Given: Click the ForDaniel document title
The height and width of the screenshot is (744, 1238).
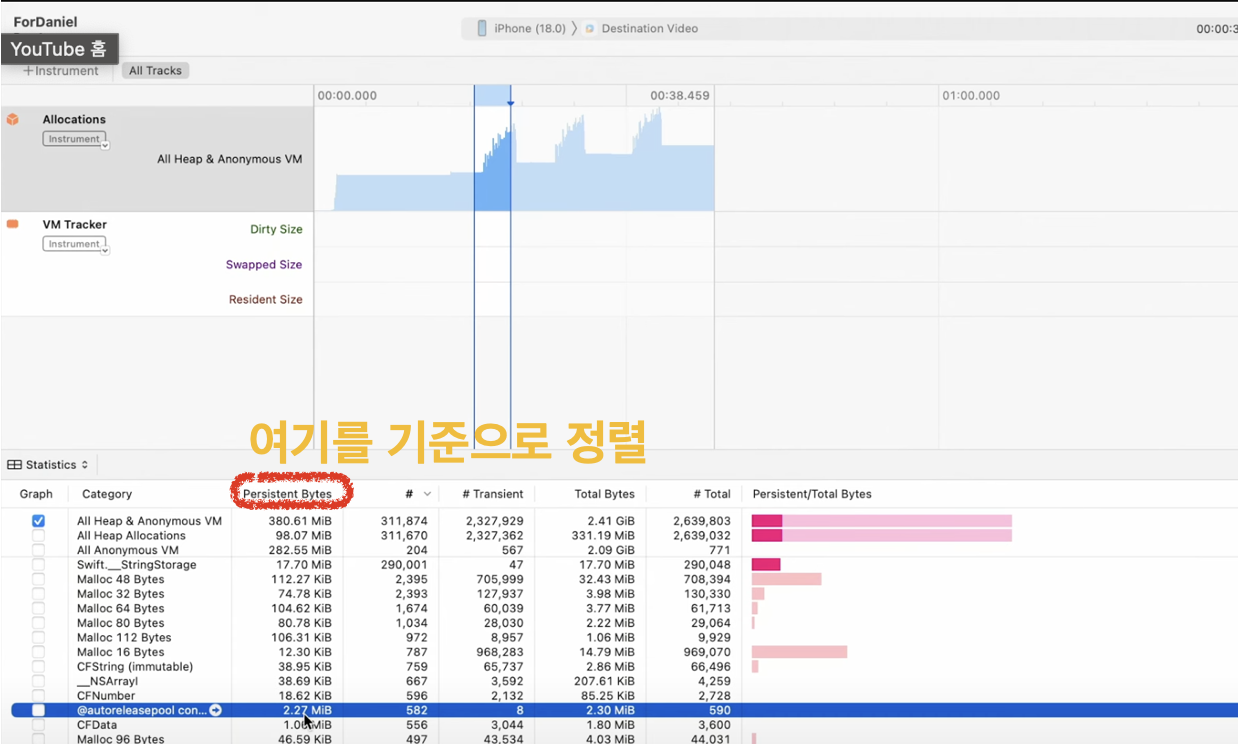Looking at the screenshot, I should click(x=45, y=22).
